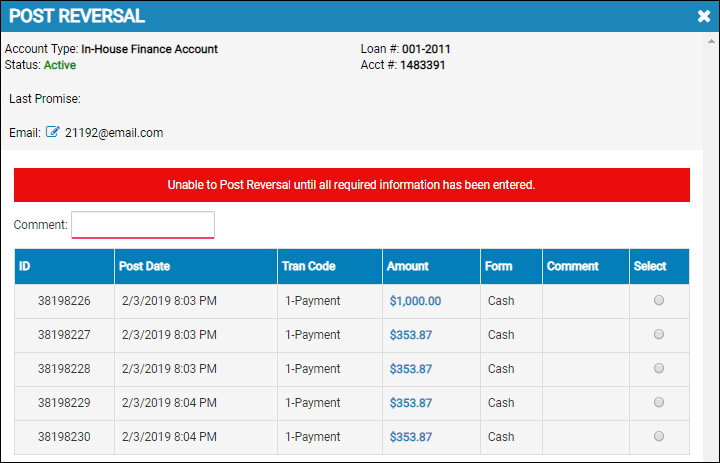The height and width of the screenshot is (463, 720).
Task: Select radio button for transaction 38198230
Action: (659, 436)
